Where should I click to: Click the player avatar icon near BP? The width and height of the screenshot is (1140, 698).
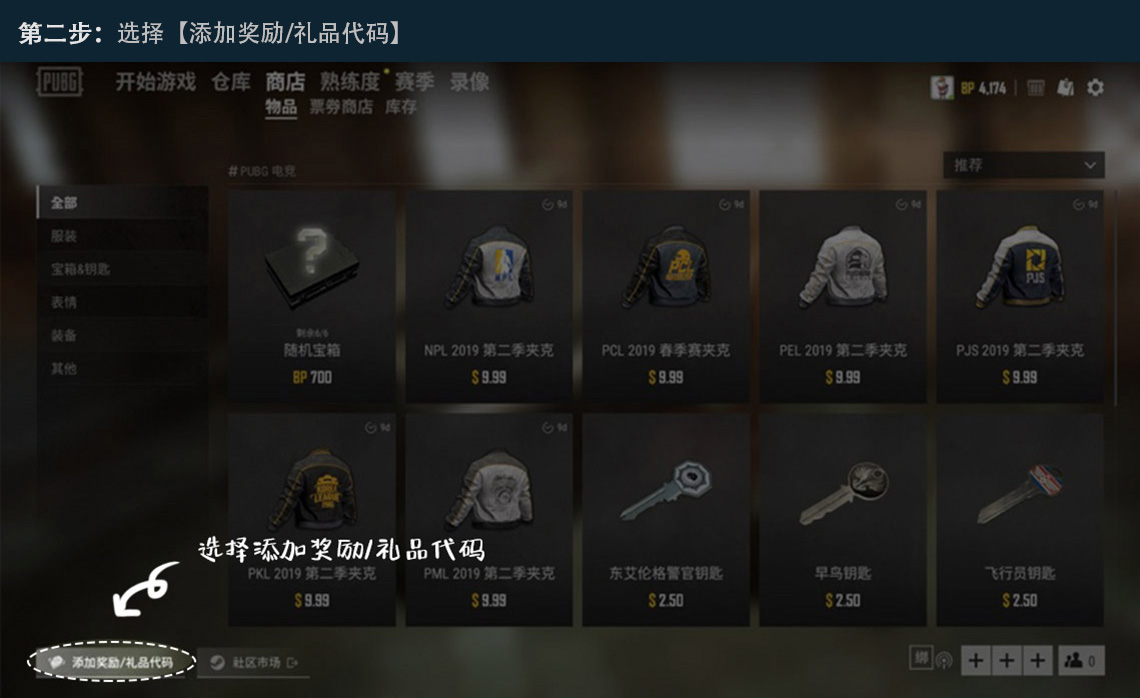point(942,88)
